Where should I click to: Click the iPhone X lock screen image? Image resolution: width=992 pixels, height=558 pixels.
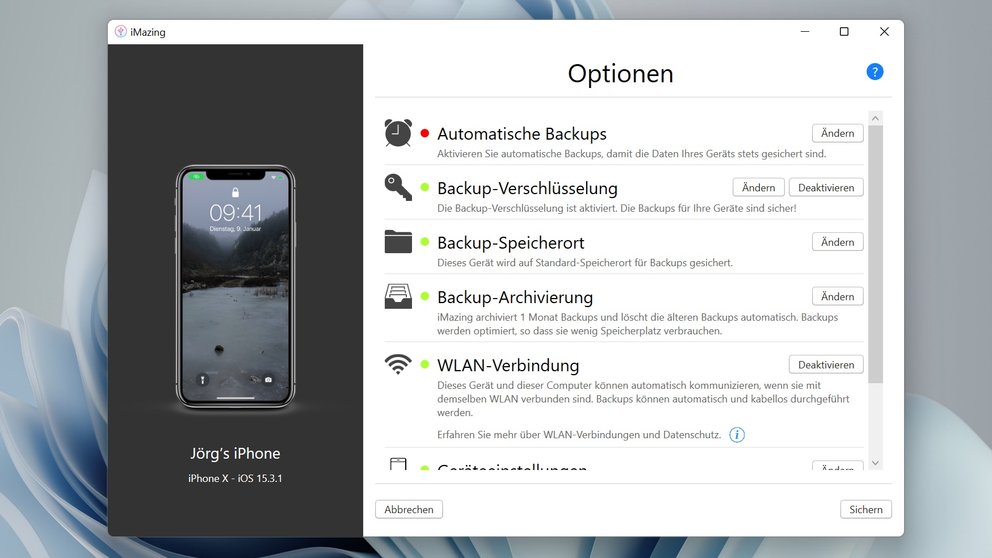pyautogui.click(x=235, y=287)
